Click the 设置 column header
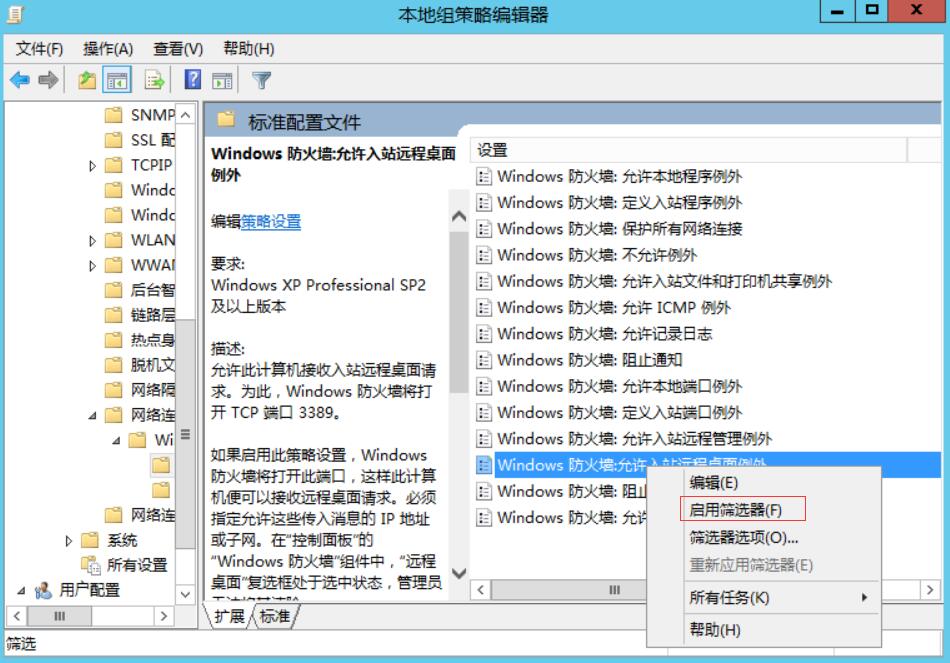Image resolution: width=950 pixels, height=663 pixels. pos(689,150)
